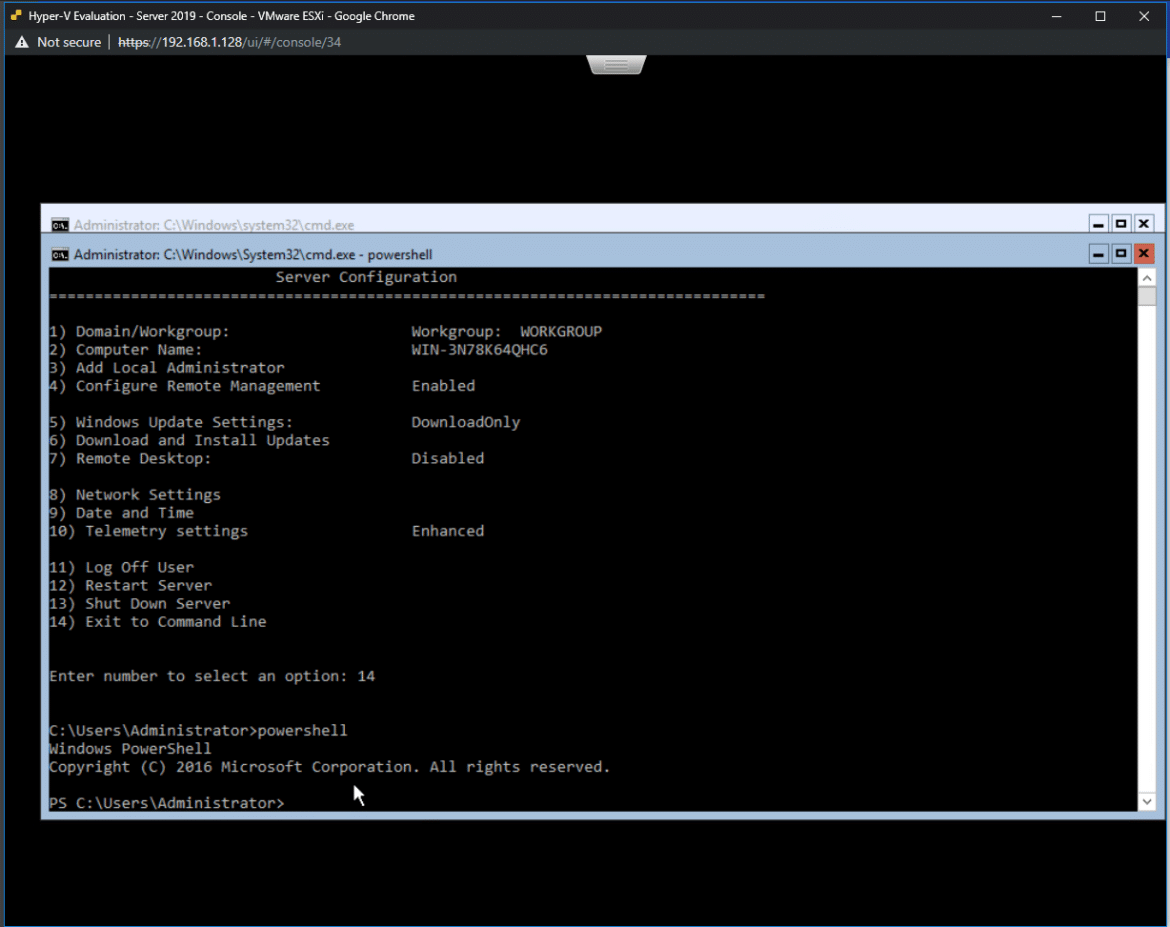Click the 'Shut Down Server' line
1170x927 pixels.
(140, 604)
